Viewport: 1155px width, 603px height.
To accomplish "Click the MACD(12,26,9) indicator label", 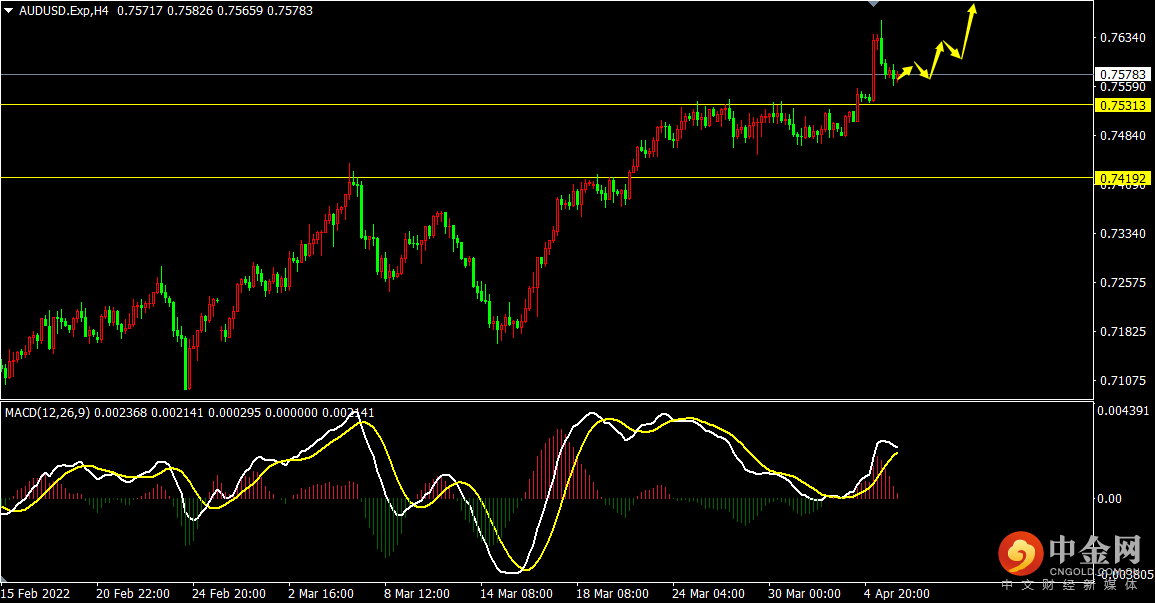I will (47, 413).
